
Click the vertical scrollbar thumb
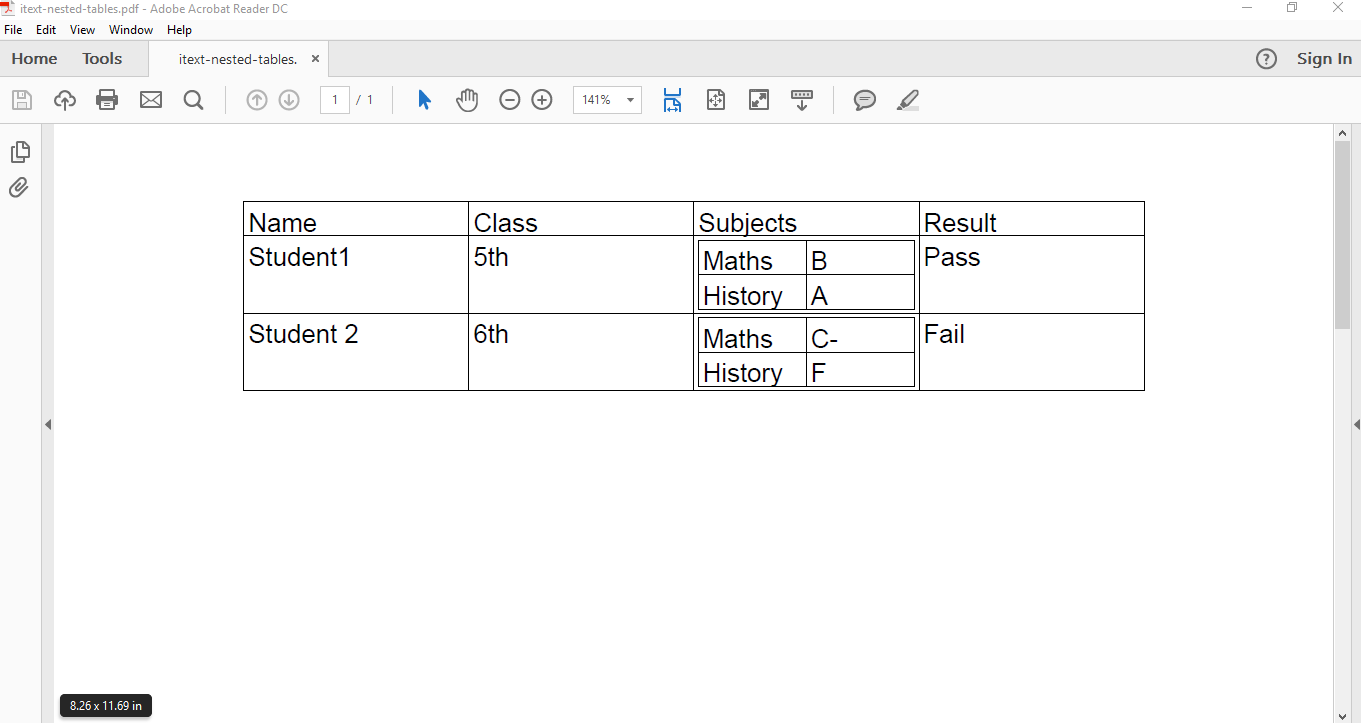1343,235
